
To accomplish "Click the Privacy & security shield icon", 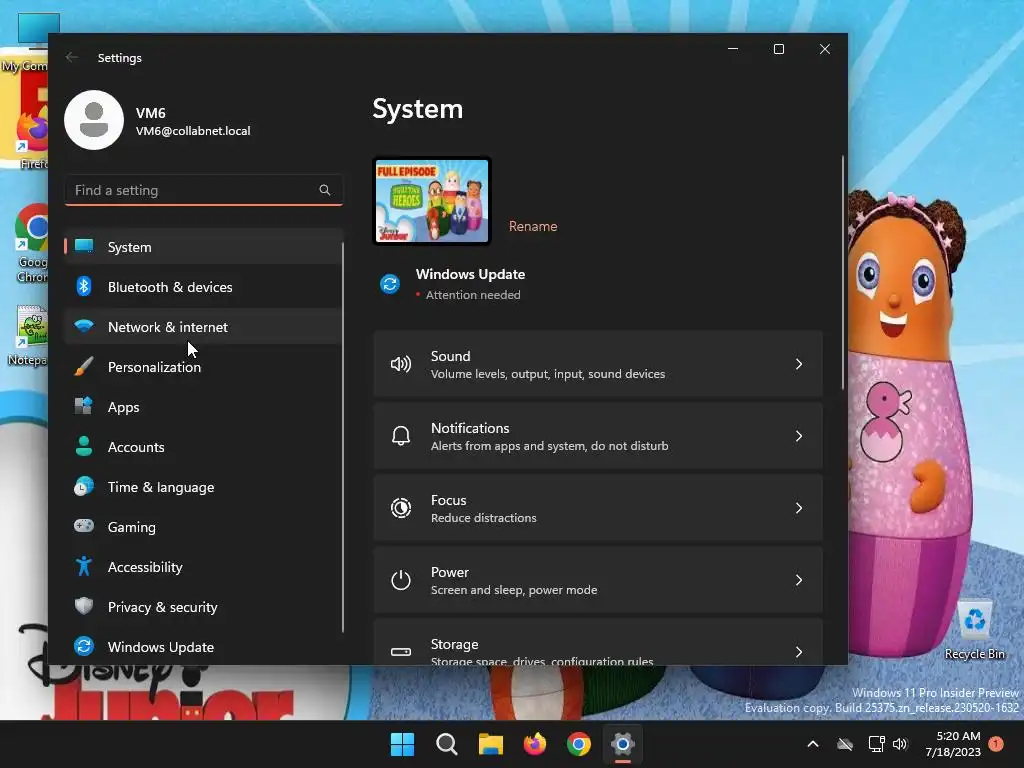I will click(x=84, y=606).
